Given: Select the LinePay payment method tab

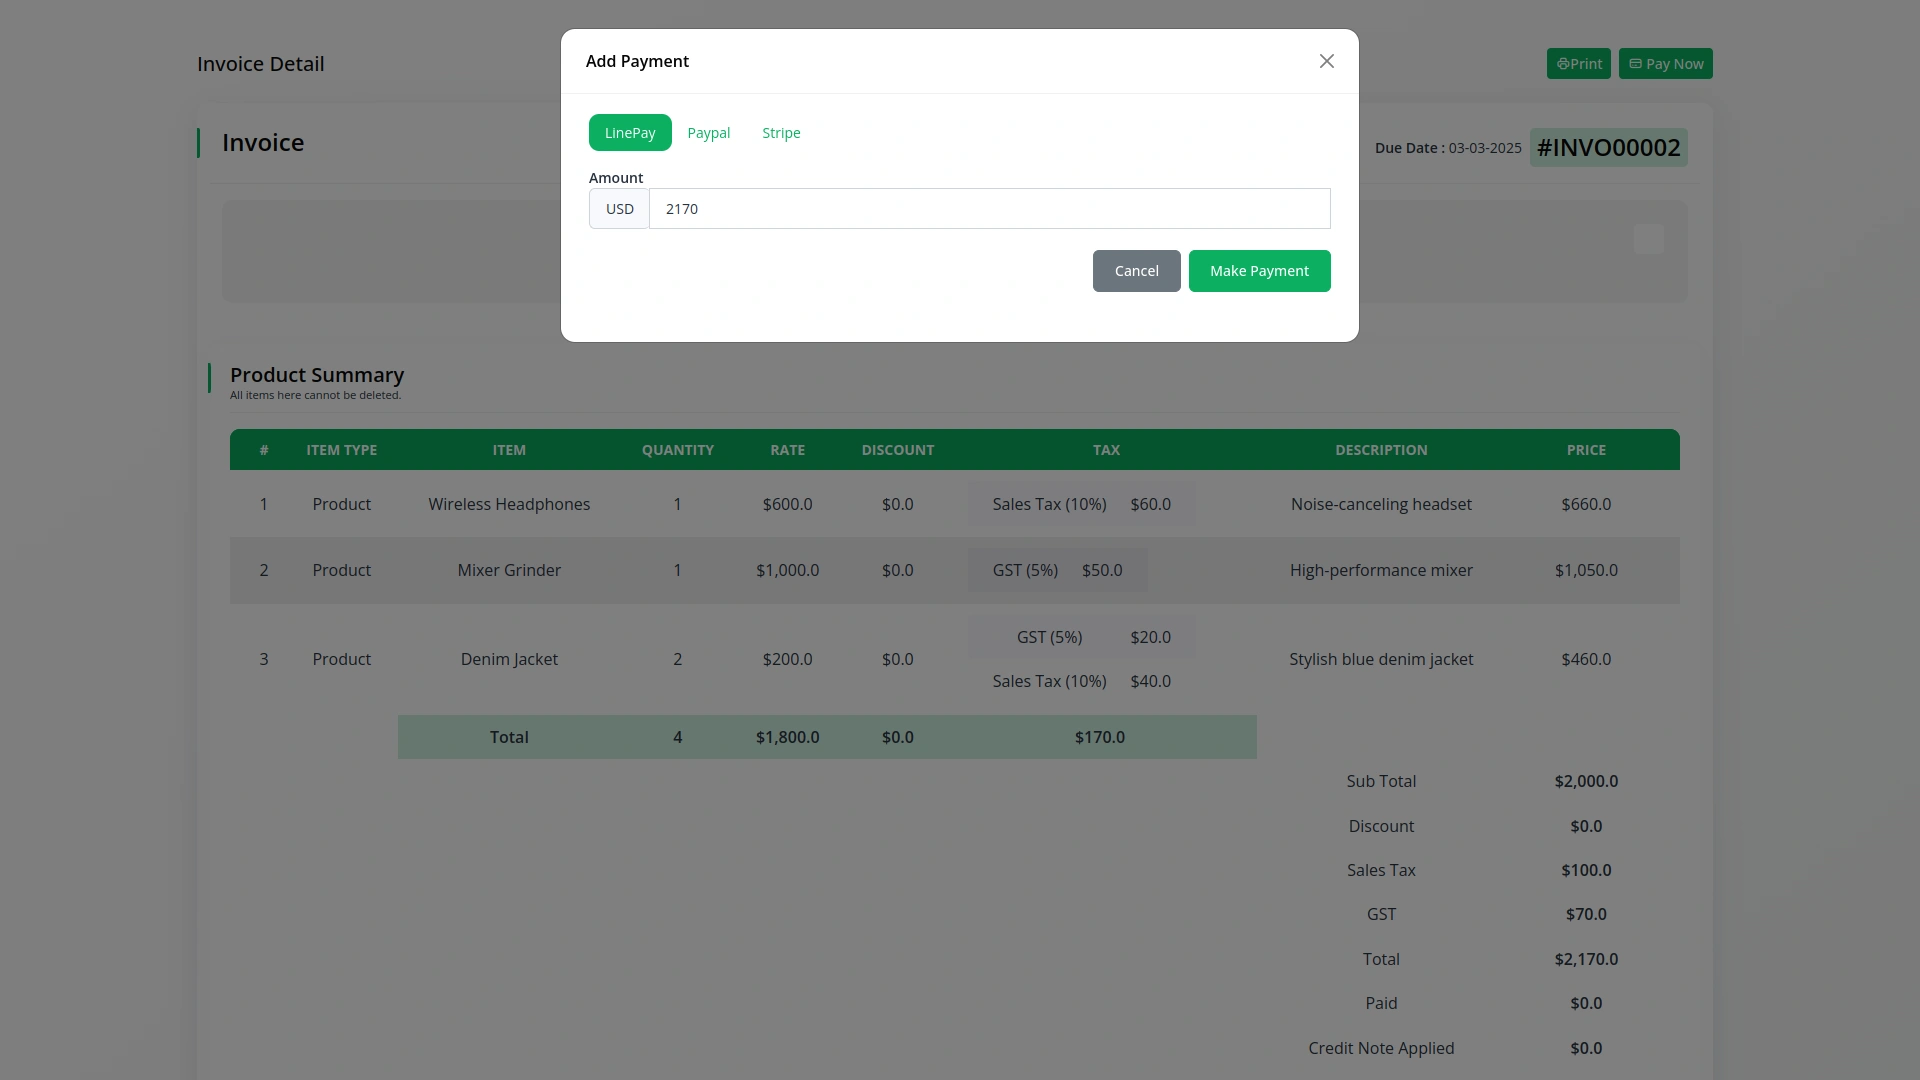Looking at the screenshot, I should 629,132.
